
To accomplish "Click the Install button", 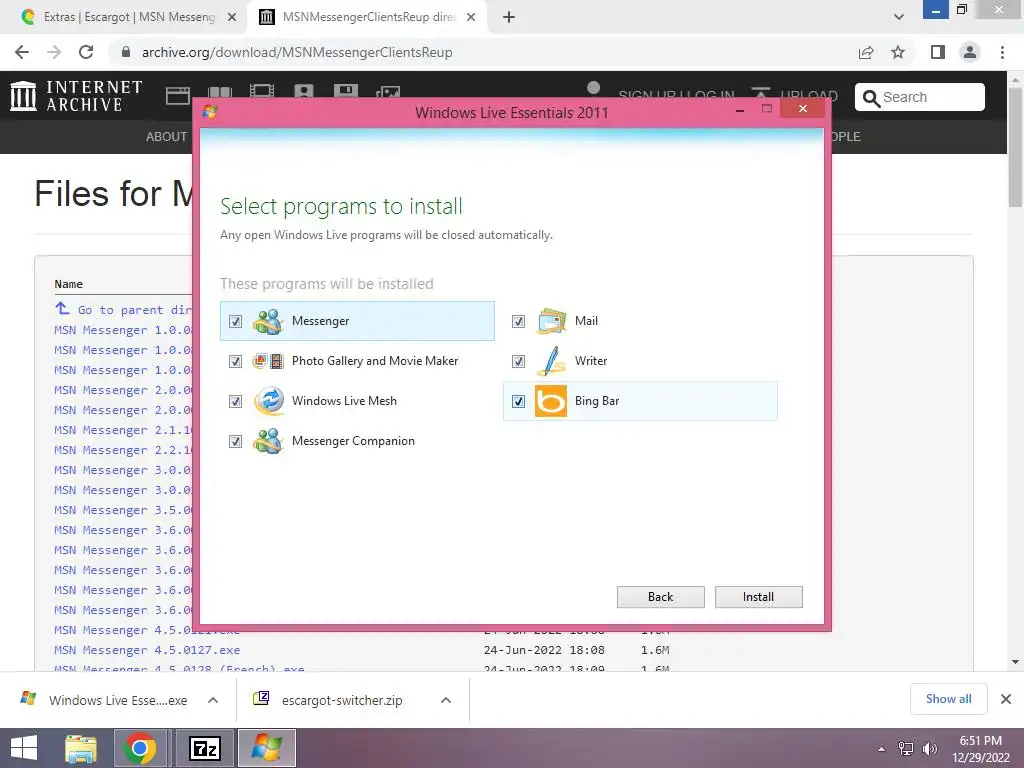I will tap(758, 597).
